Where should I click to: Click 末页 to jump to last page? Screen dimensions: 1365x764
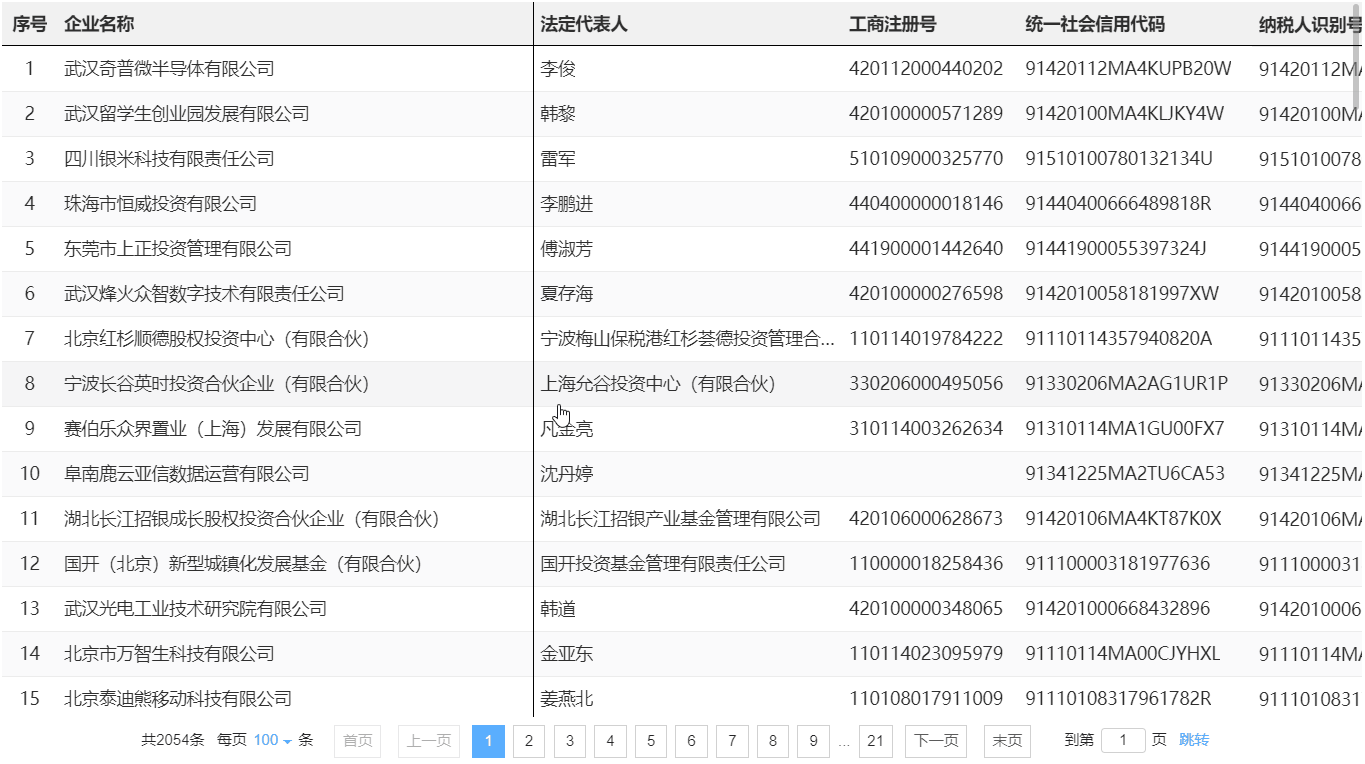point(1006,741)
